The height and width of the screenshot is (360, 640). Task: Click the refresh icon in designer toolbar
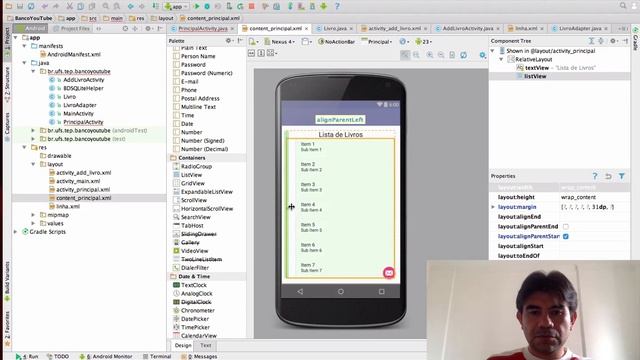(x=463, y=55)
